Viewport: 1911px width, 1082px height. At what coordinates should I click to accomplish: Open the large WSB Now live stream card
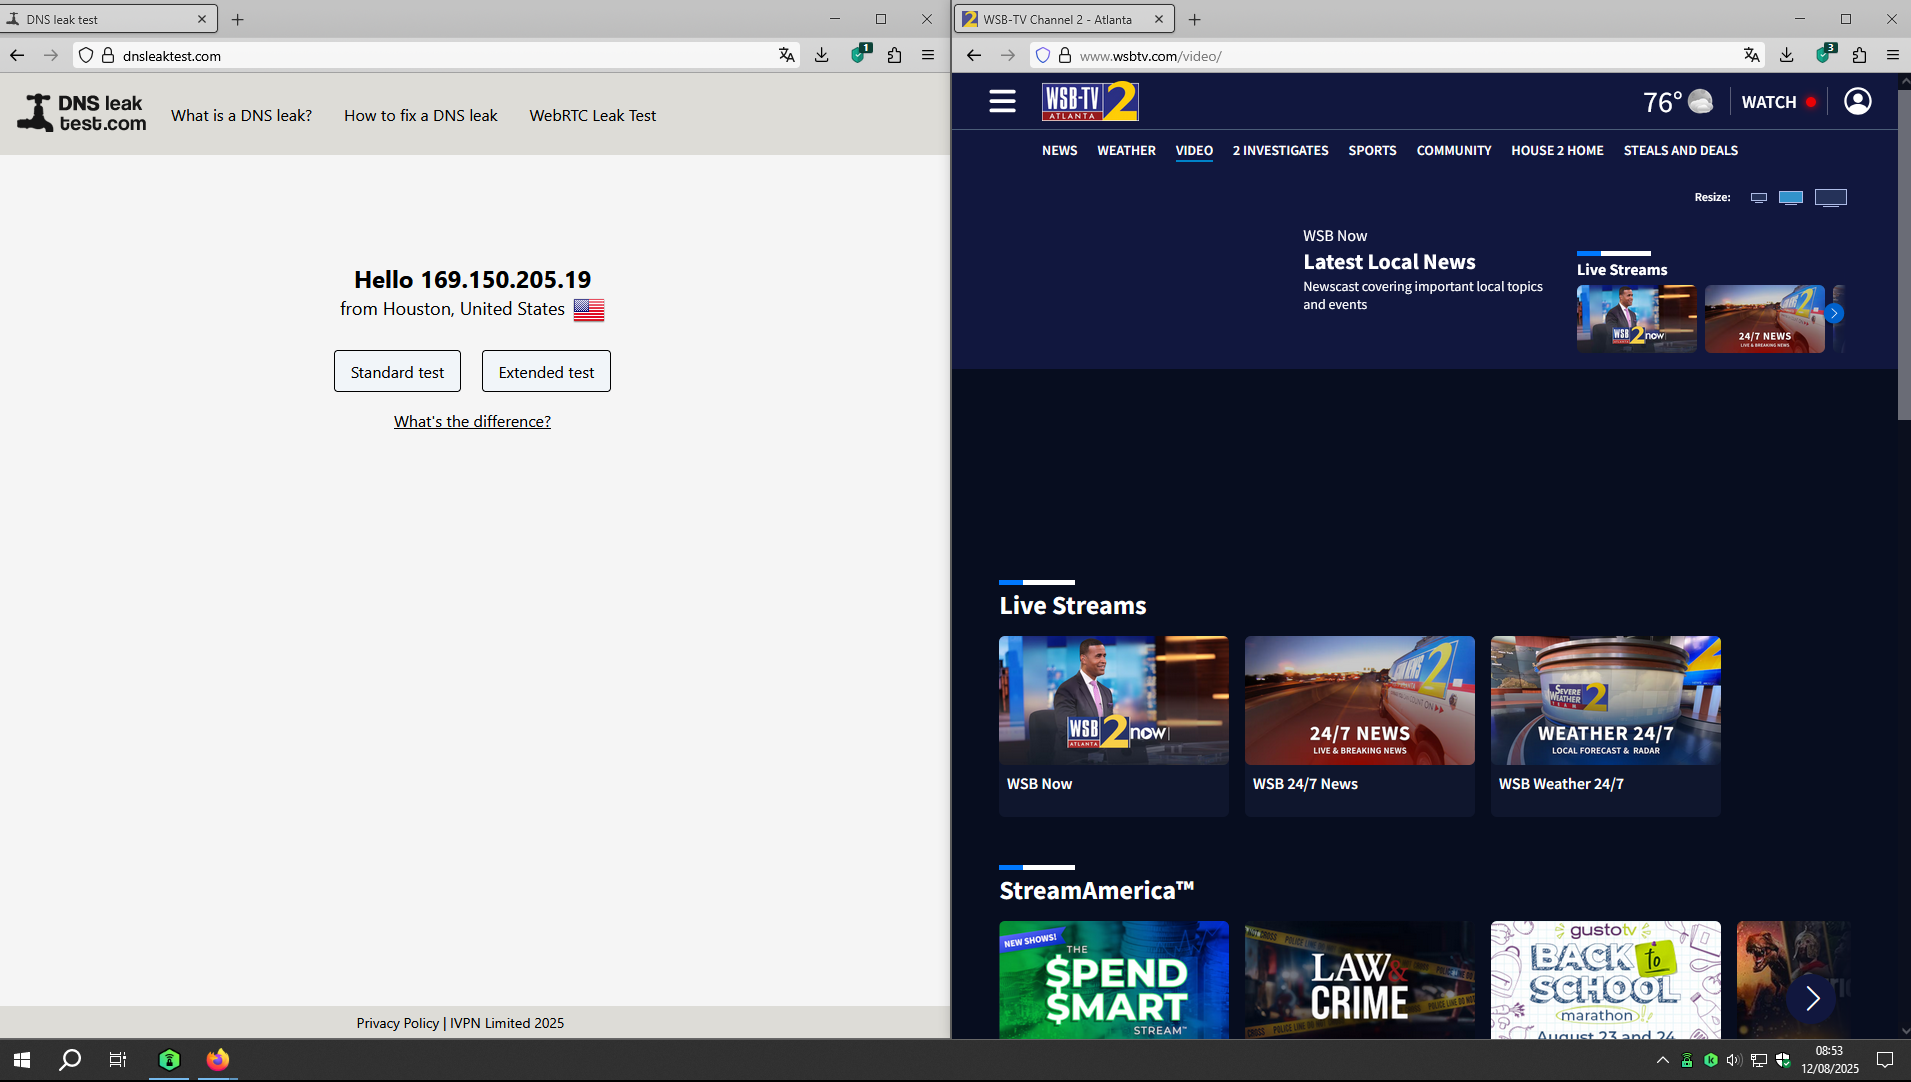[x=1114, y=726]
